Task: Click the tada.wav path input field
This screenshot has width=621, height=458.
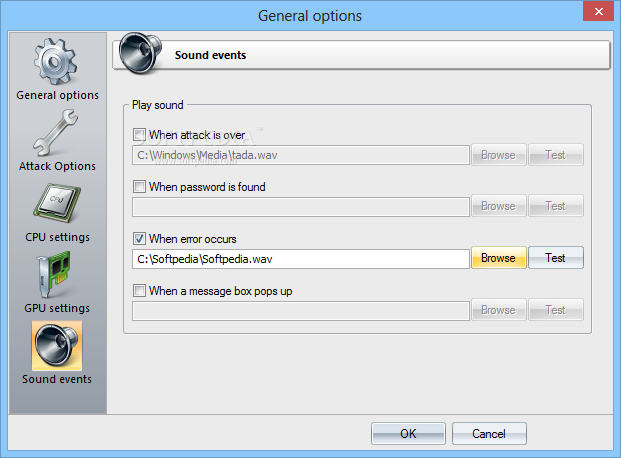Action: (301, 155)
